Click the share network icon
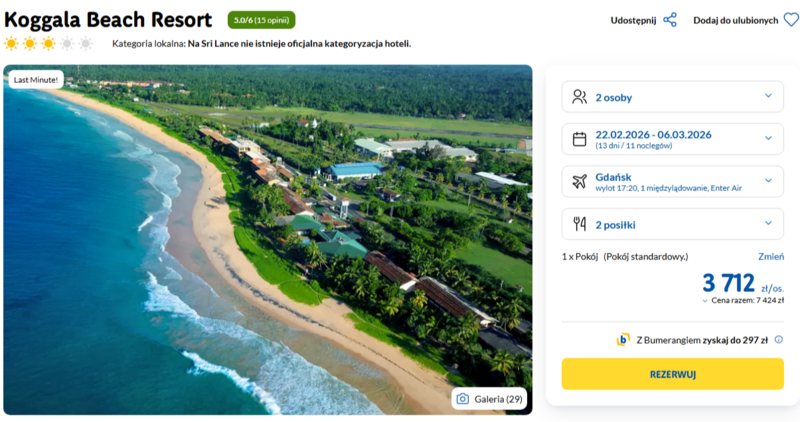This screenshot has width=800, height=422. pyautogui.click(x=670, y=20)
